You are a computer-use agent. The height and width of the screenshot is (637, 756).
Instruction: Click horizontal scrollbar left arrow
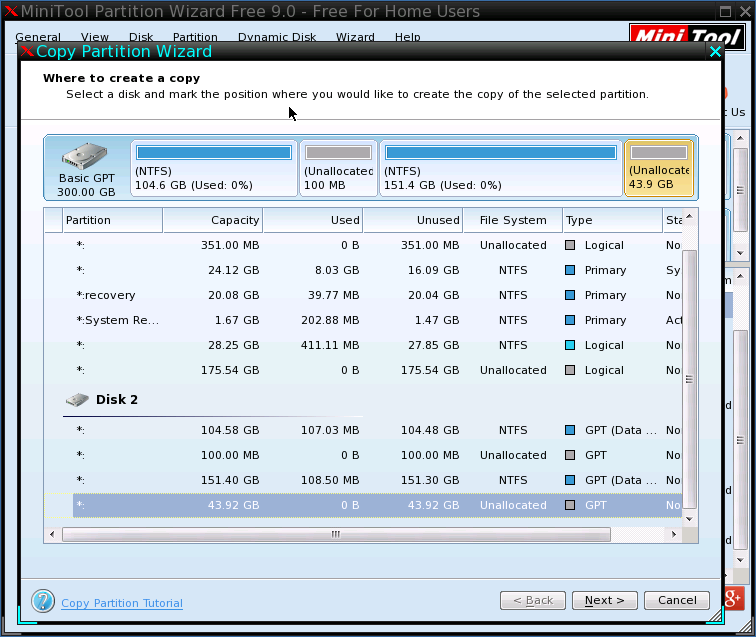coord(53,534)
